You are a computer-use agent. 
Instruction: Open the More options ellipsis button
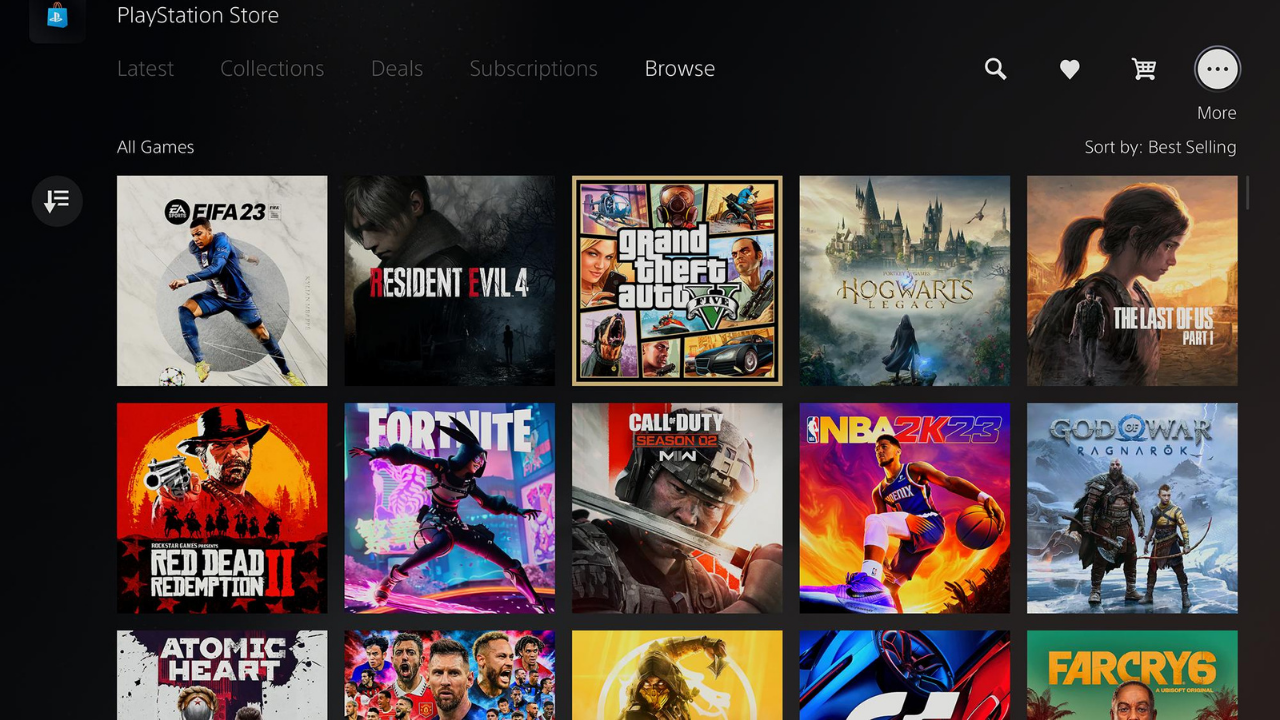click(1217, 69)
